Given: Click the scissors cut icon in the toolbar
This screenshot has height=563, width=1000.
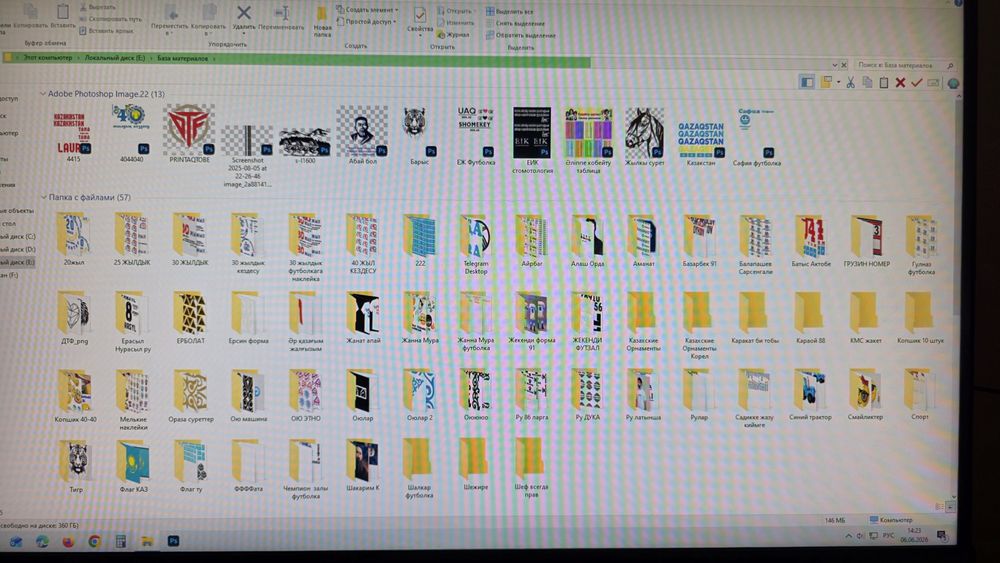Looking at the screenshot, I should (851, 82).
